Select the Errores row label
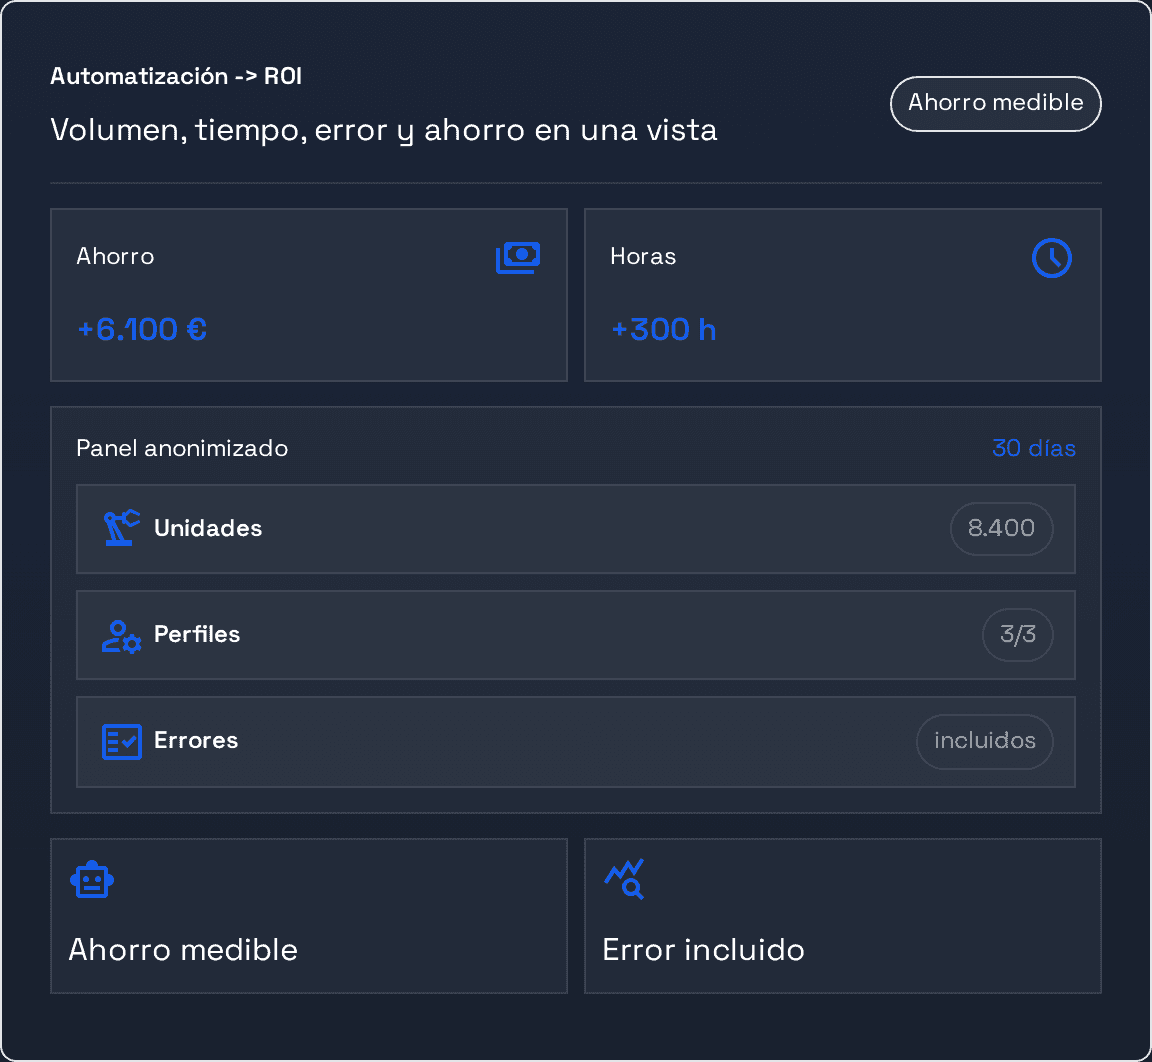1152x1062 pixels. tap(196, 740)
